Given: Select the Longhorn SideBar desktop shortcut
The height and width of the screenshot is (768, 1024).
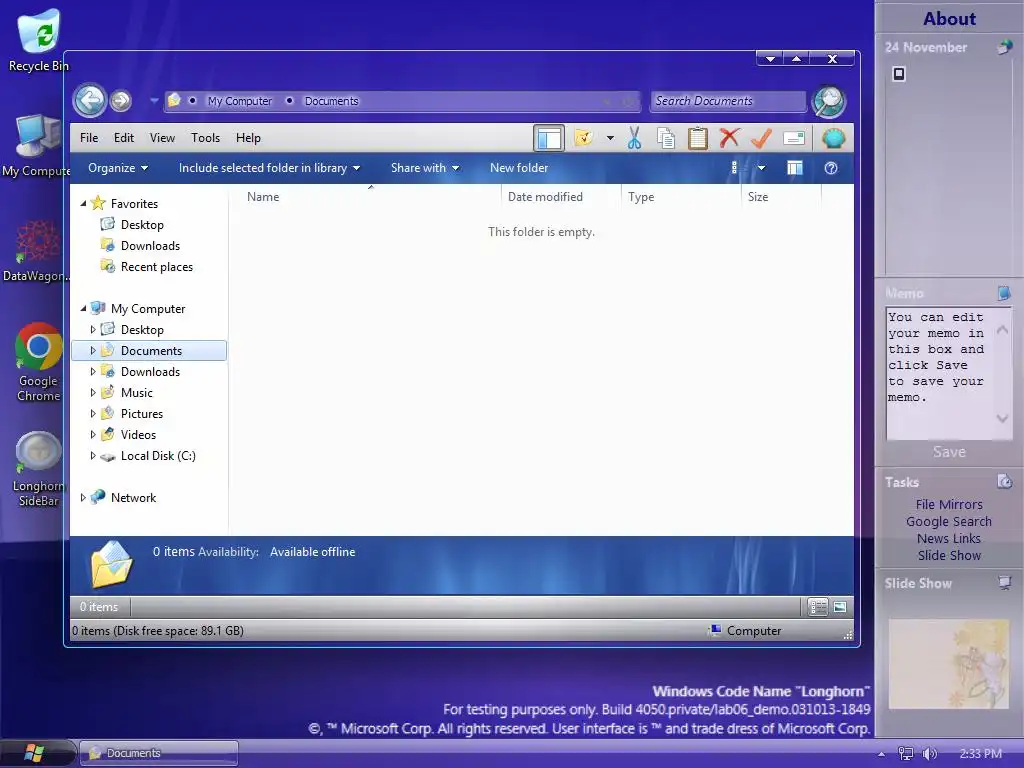Looking at the screenshot, I should tap(38, 469).
